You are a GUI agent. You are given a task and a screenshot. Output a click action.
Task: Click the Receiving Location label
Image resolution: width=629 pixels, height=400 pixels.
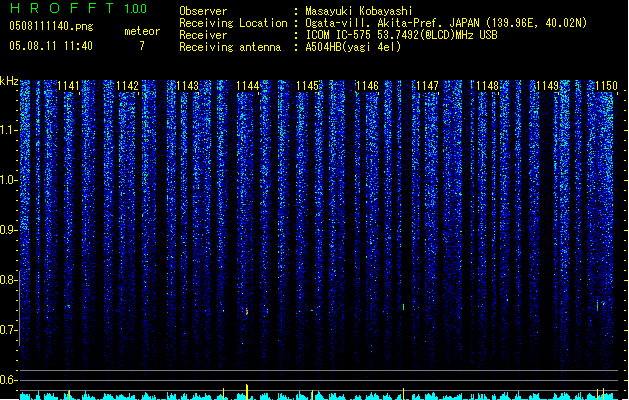[233, 23]
